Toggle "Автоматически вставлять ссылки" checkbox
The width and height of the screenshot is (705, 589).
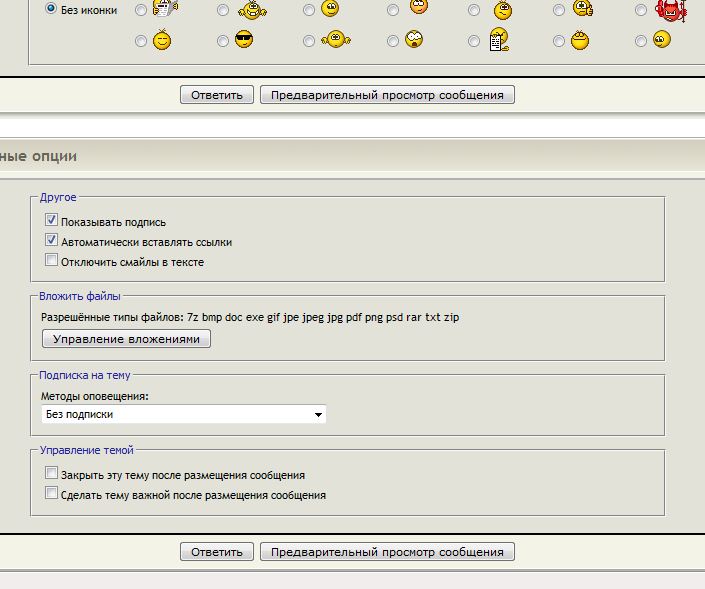pos(51,241)
